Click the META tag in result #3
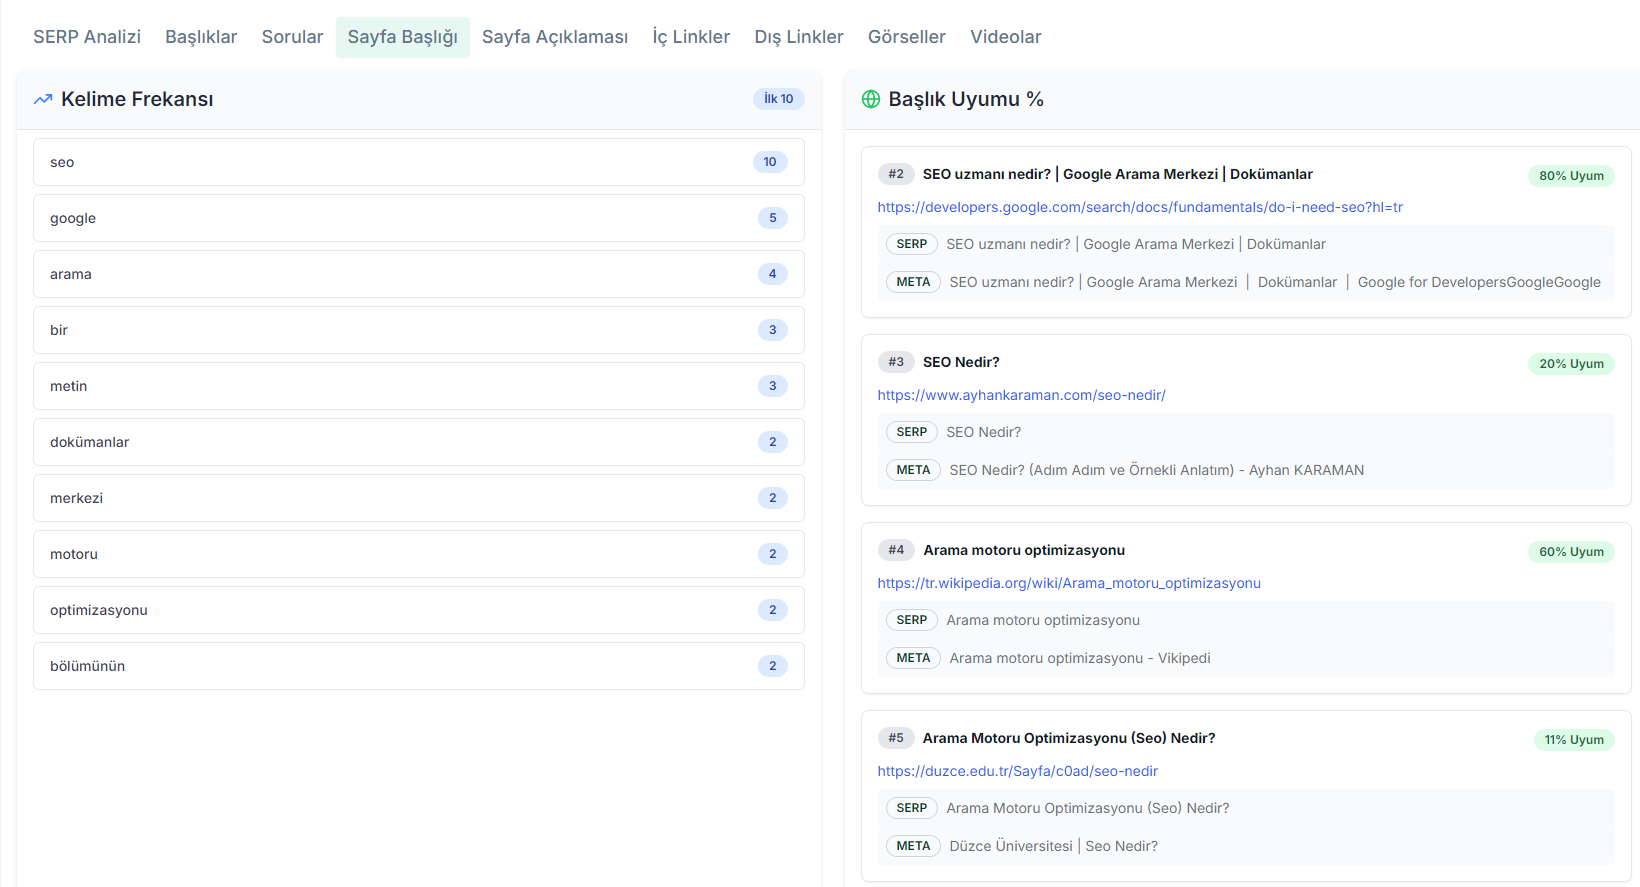The image size is (1640, 887). (913, 470)
